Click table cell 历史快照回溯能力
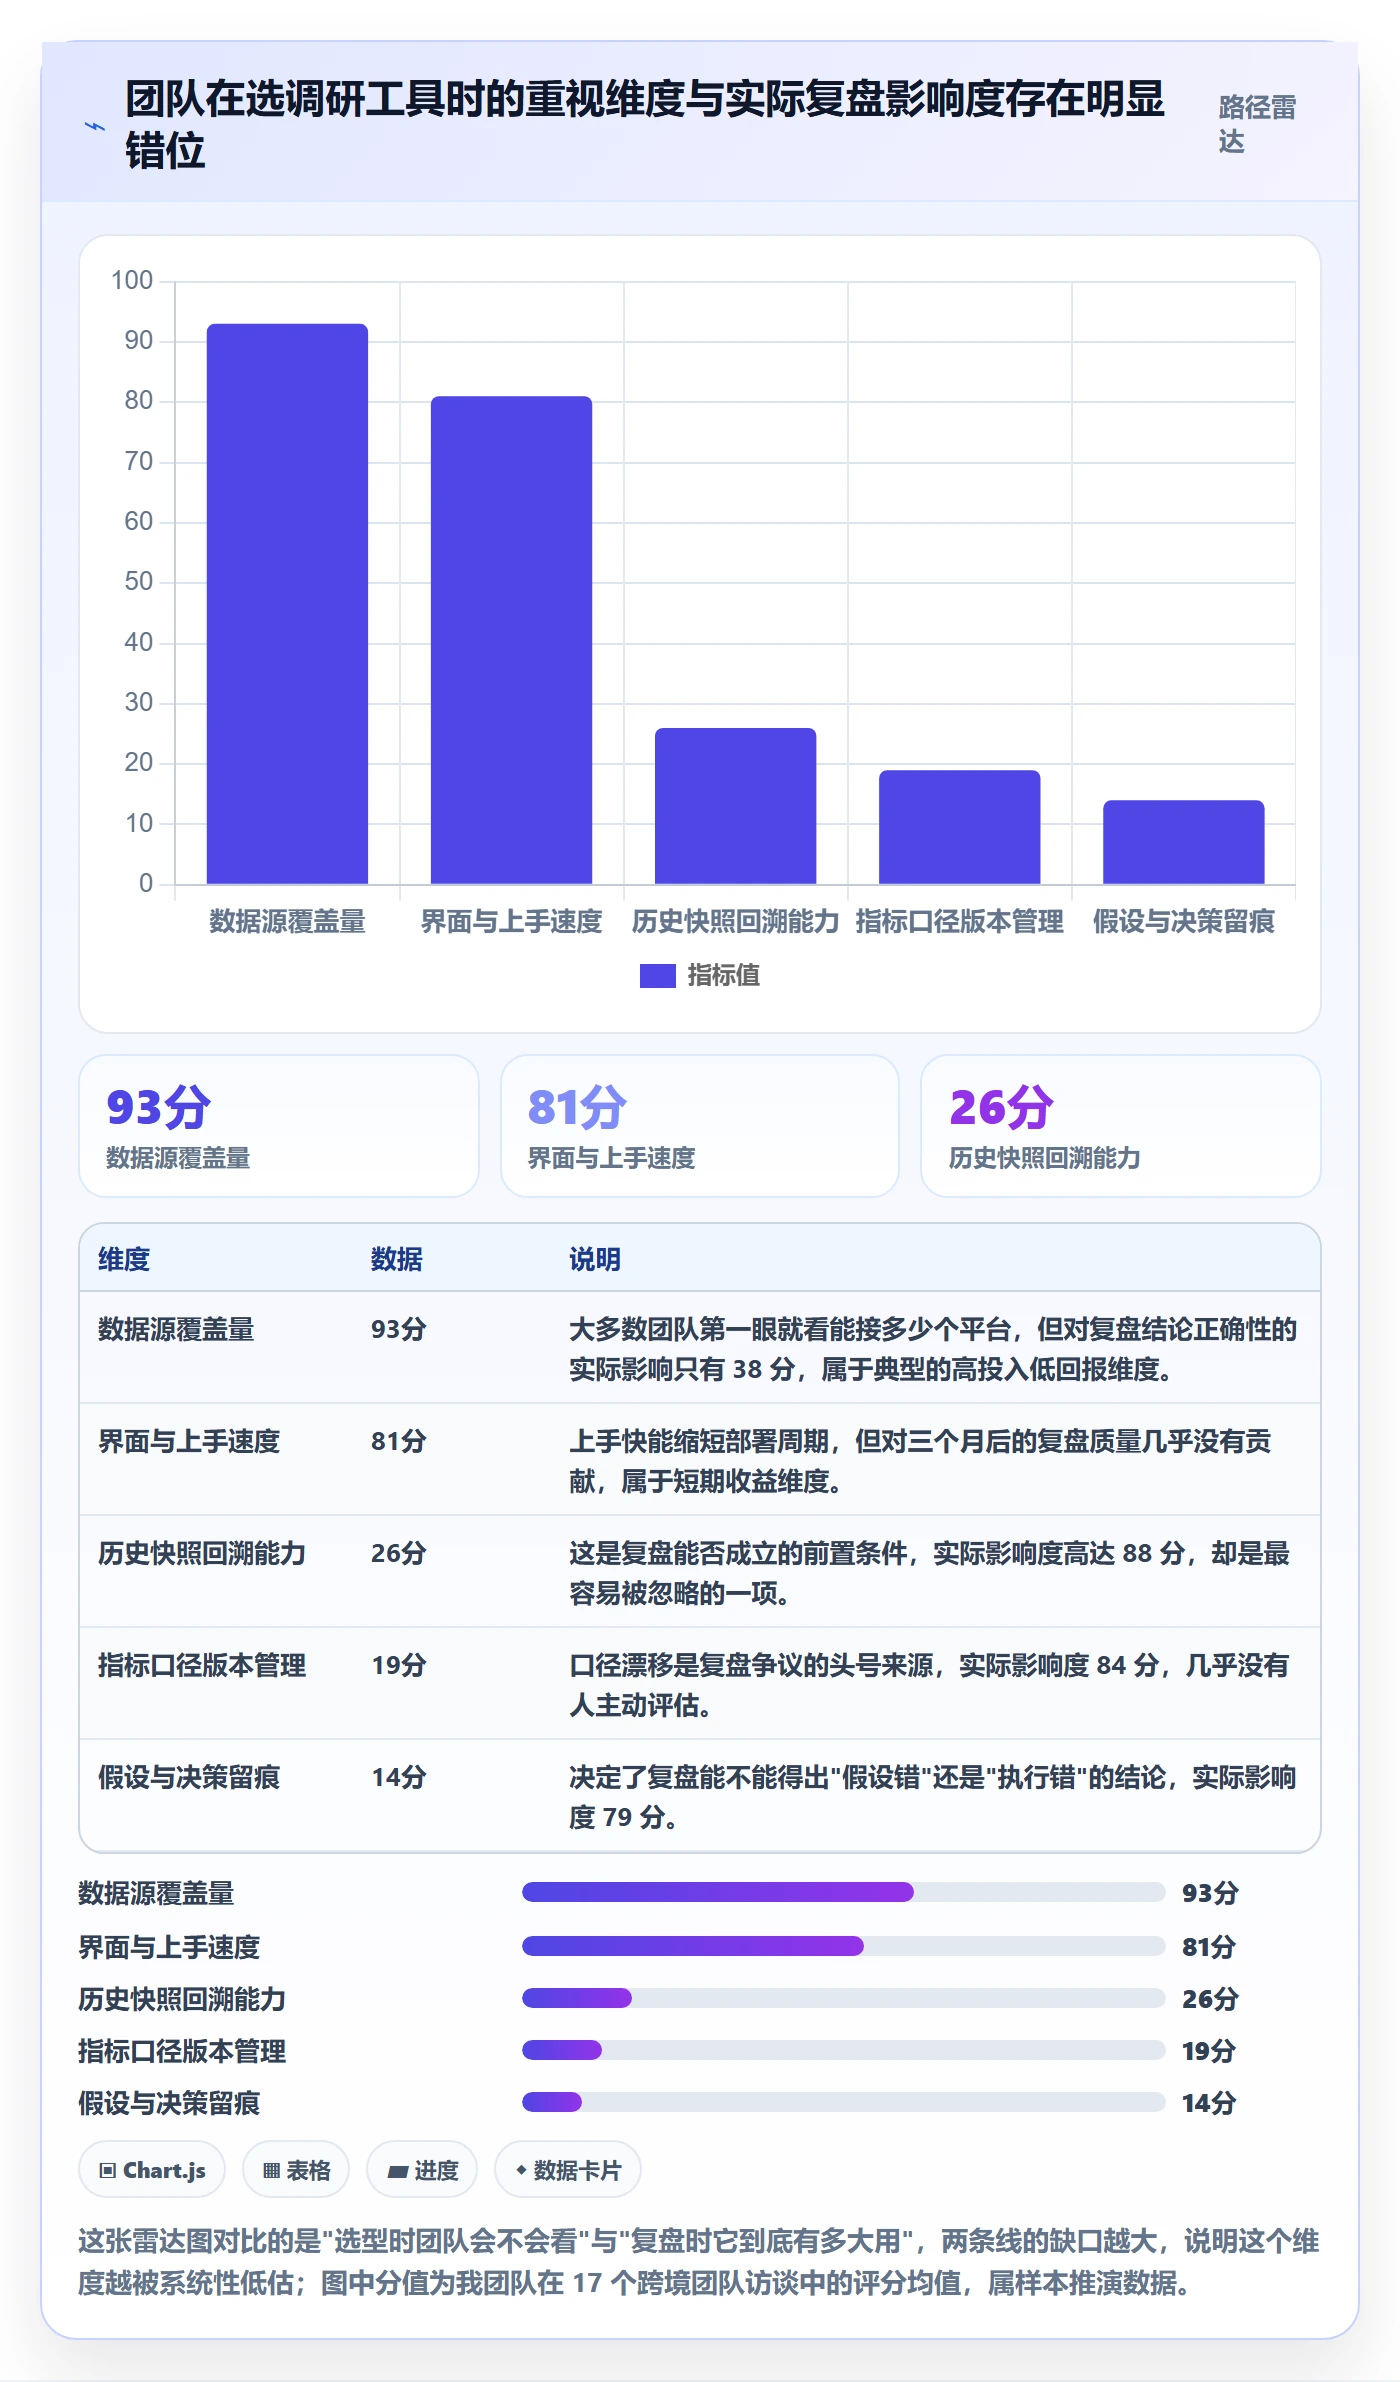The width and height of the screenshot is (1400, 2382). coord(202,1553)
